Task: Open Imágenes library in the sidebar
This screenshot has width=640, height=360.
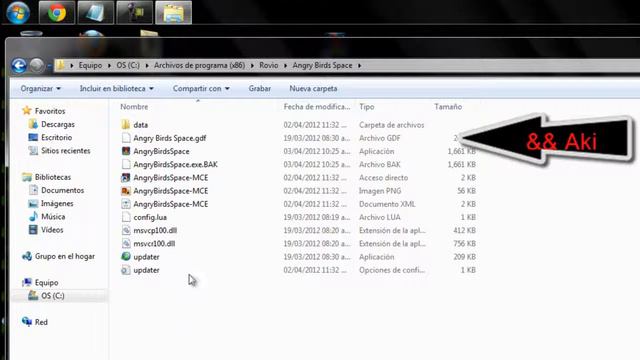Action: [57, 203]
